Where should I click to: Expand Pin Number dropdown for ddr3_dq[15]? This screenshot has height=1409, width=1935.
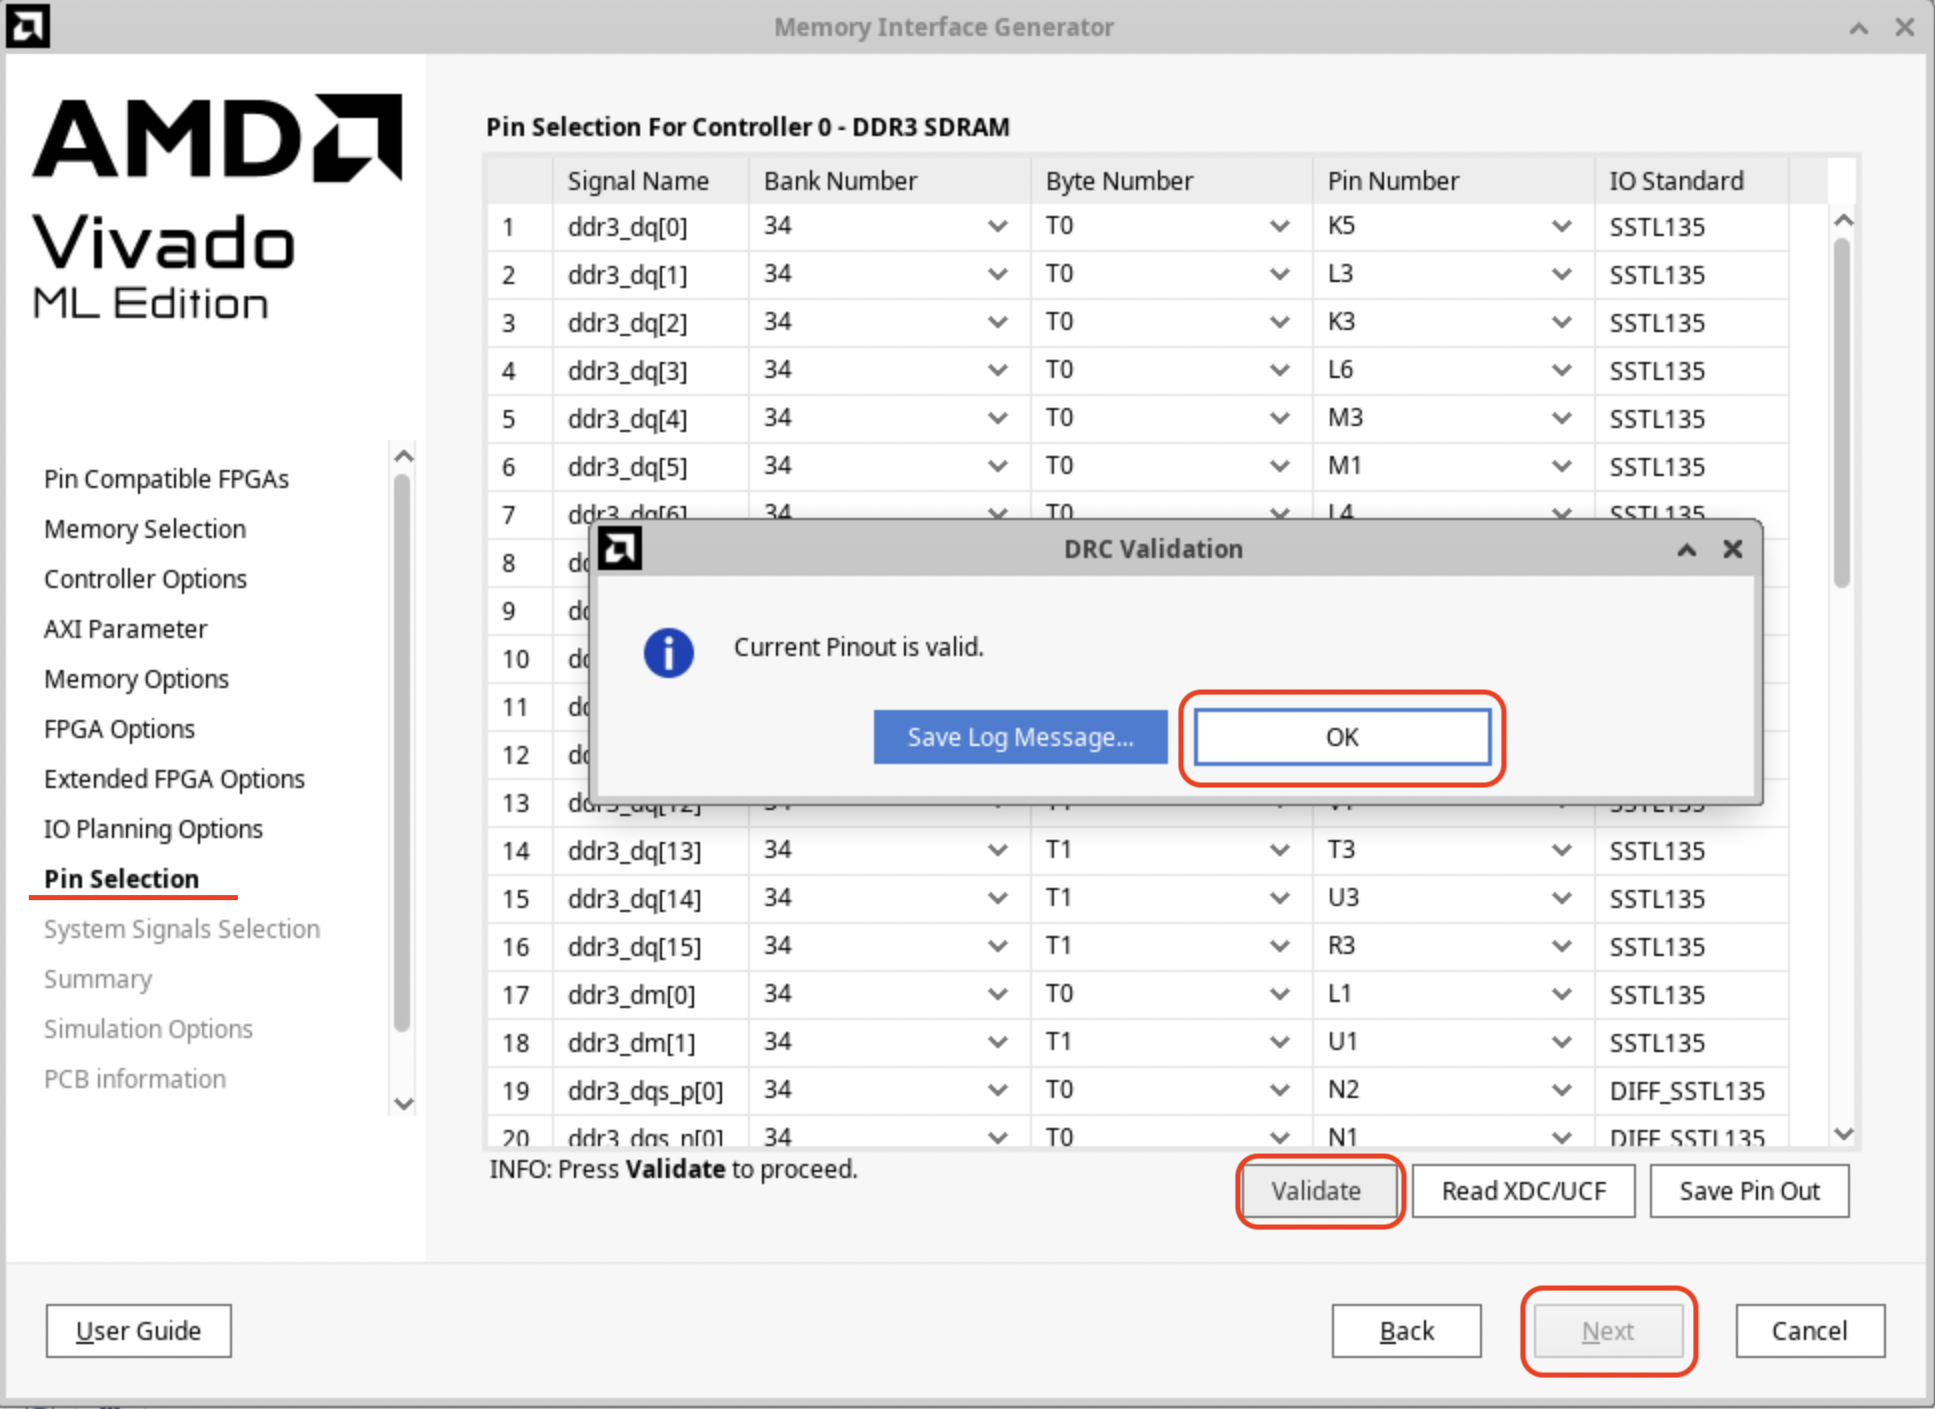tap(1560, 947)
